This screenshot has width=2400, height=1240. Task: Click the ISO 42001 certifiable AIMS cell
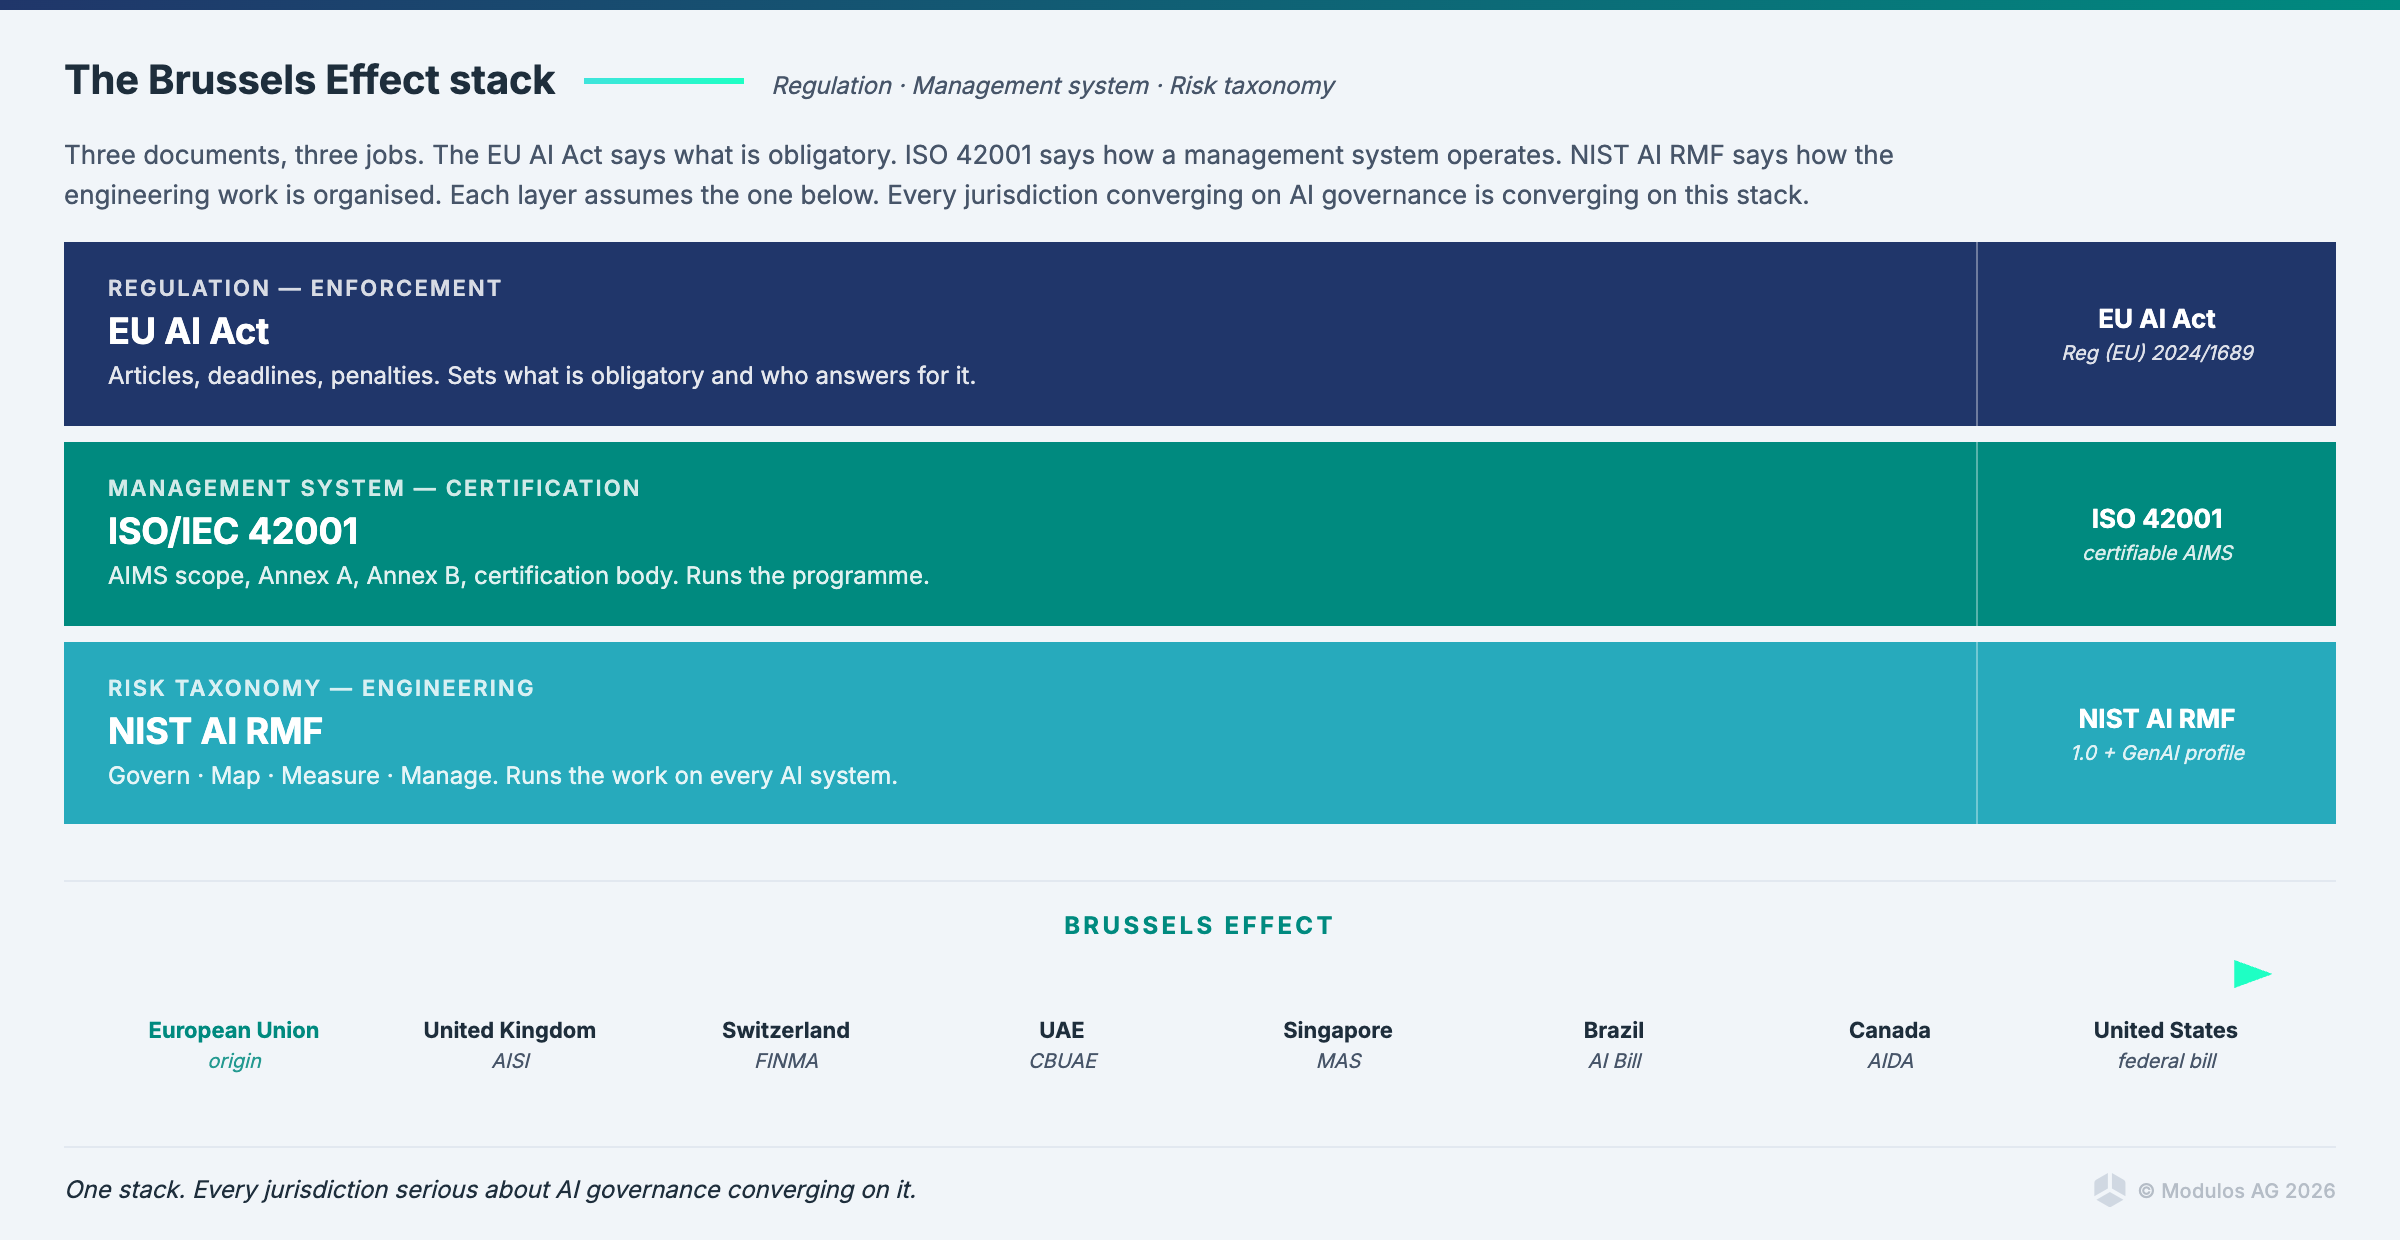click(2156, 534)
